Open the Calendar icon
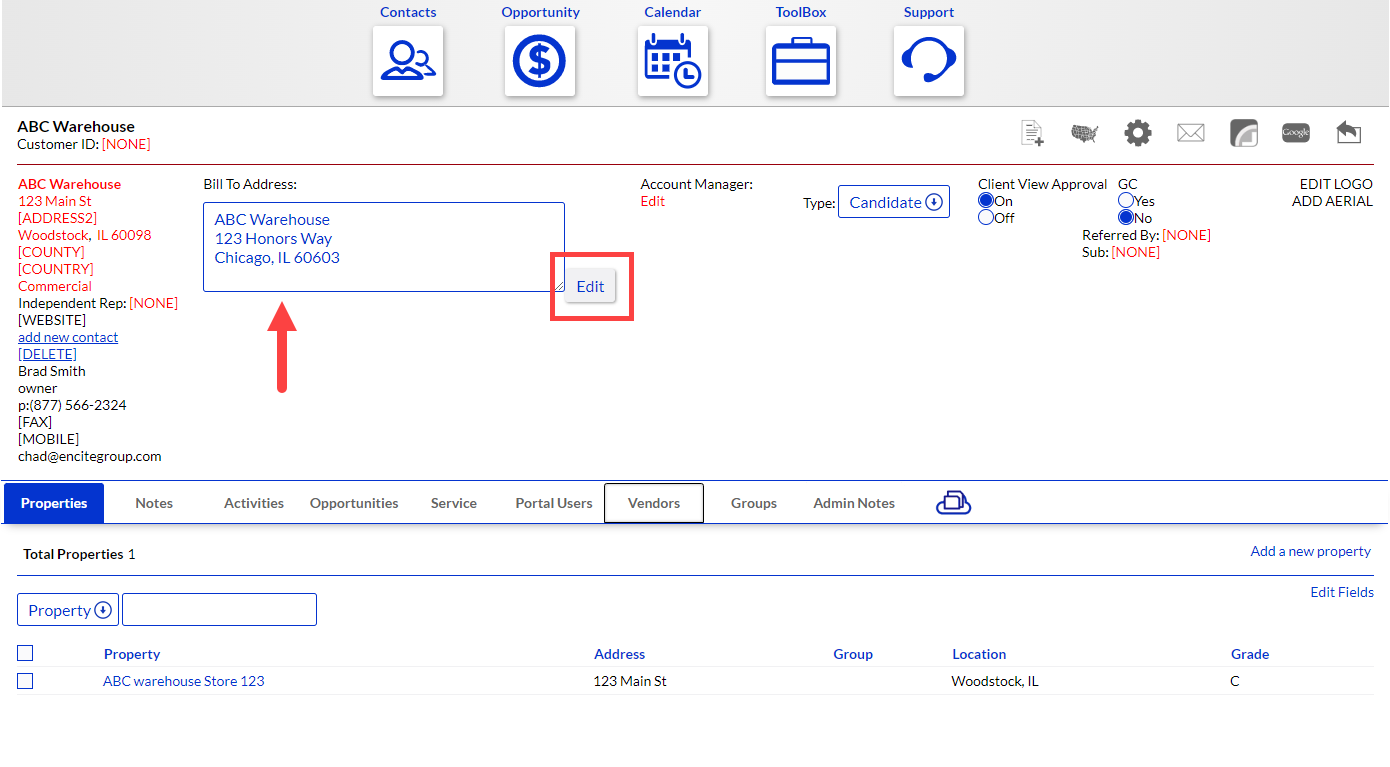Image resolution: width=1390 pixels, height=767 pixels. click(x=672, y=61)
